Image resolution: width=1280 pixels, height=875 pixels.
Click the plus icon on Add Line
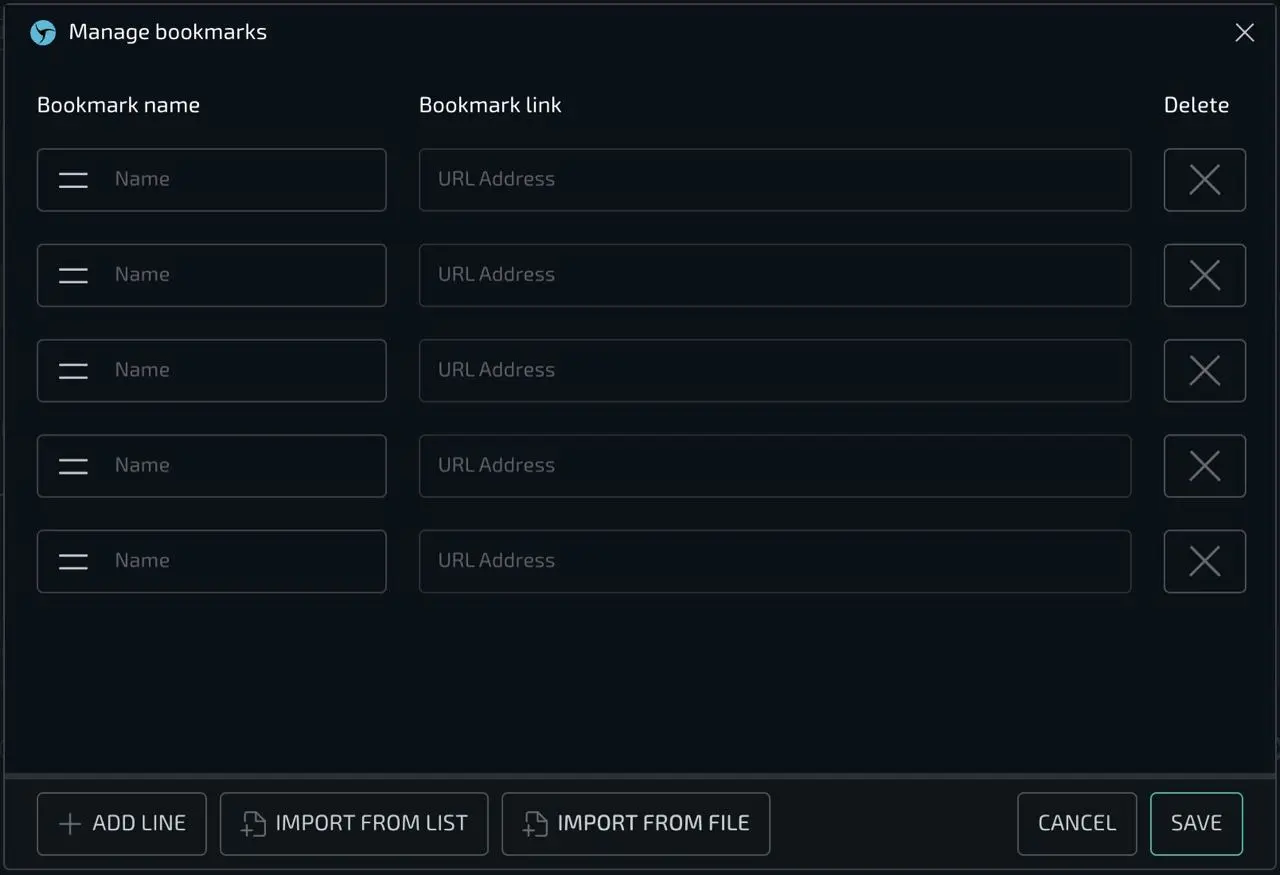pyautogui.click(x=70, y=824)
